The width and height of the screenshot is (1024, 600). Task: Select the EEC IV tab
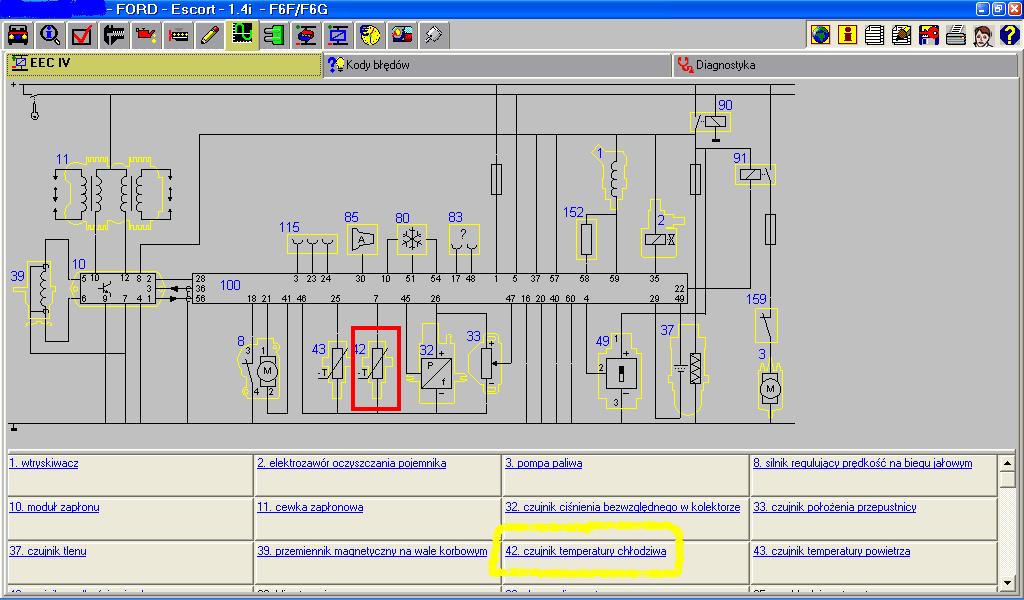48,65
